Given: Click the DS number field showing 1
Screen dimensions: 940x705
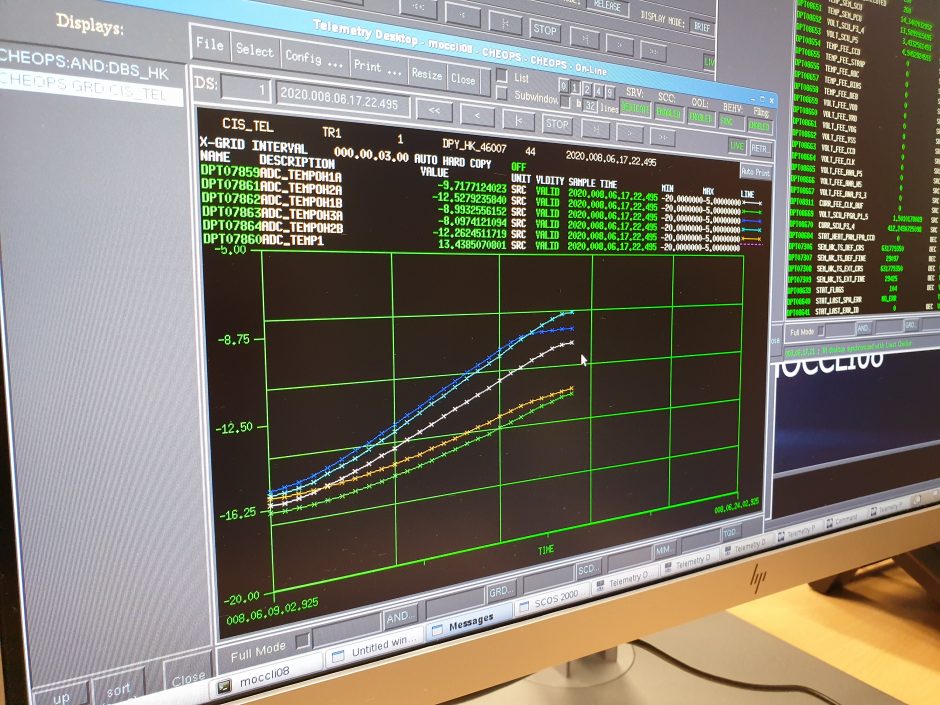Looking at the screenshot, I should click(x=246, y=90).
